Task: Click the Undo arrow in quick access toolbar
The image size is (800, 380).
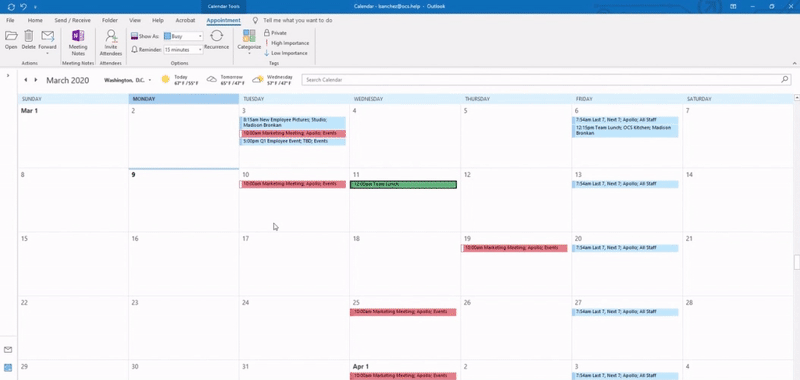Action: 23,7
